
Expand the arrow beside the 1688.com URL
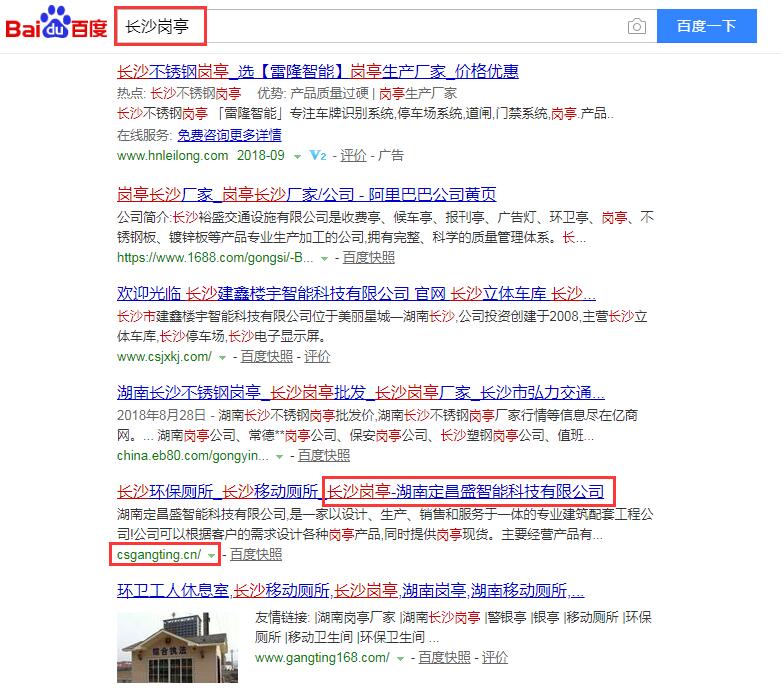point(324,257)
